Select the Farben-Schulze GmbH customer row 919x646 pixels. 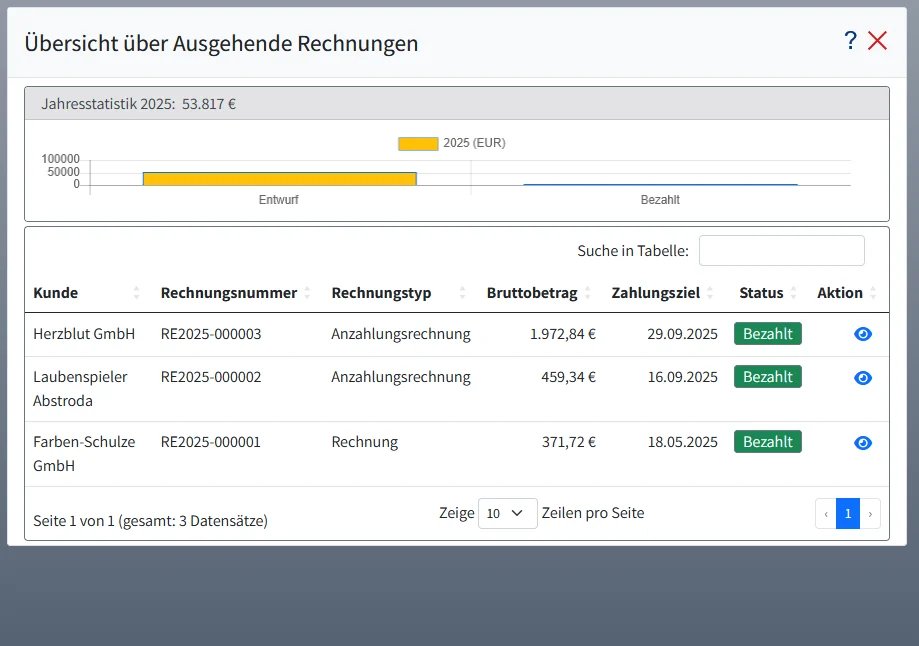(x=84, y=454)
